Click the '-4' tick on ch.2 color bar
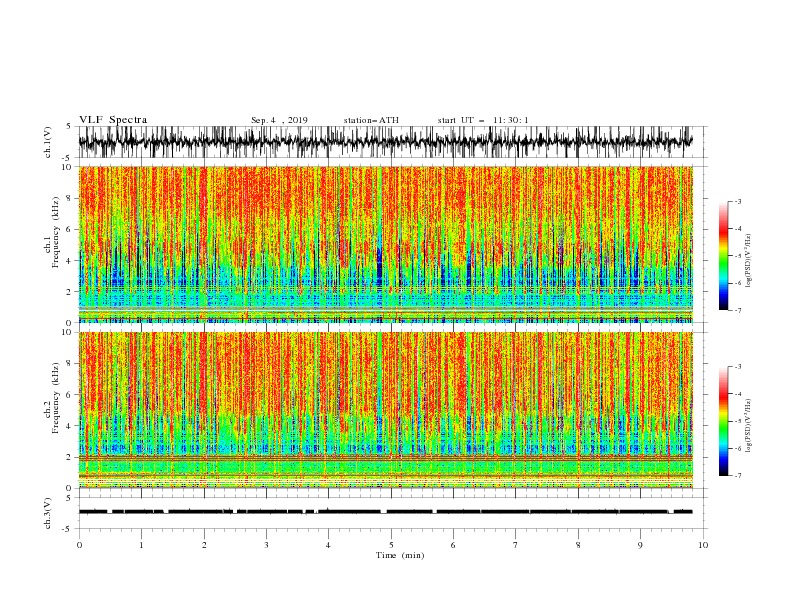The width and height of the screenshot is (792, 612). click(x=737, y=394)
